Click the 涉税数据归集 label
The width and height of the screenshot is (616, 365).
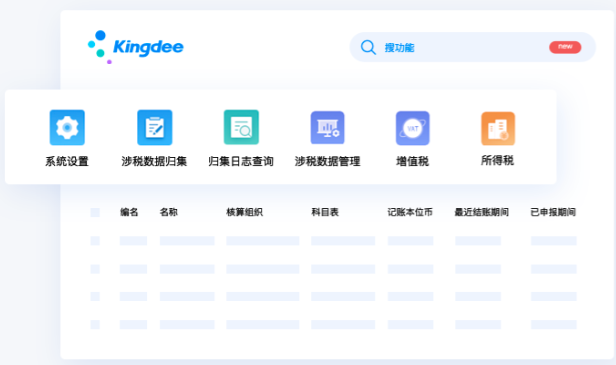(154, 161)
